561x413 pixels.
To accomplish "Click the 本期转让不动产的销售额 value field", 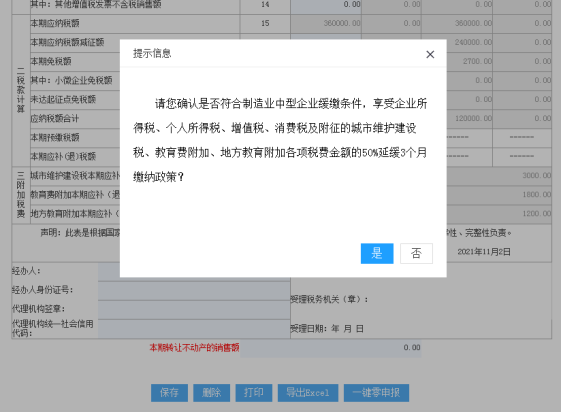I will click(331, 348).
